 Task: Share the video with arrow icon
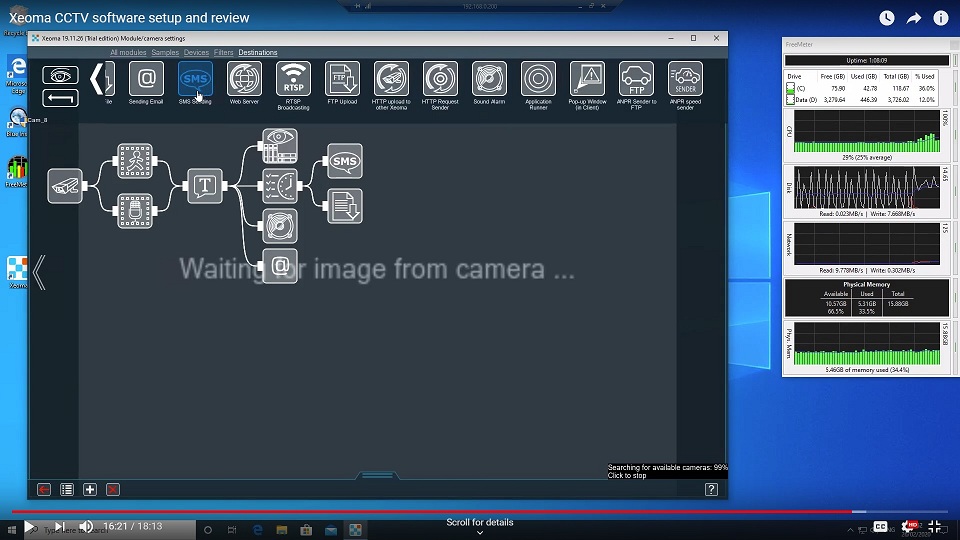(x=913, y=18)
